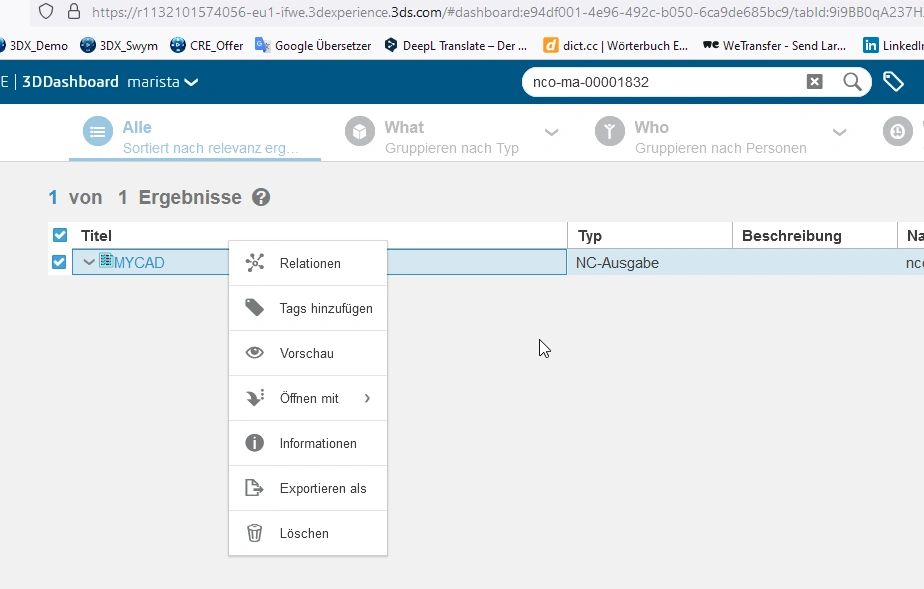Uncheck the MYCAD row checkbox
The width and height of the screenshot is (924, 589).
[x=59, y=262]
